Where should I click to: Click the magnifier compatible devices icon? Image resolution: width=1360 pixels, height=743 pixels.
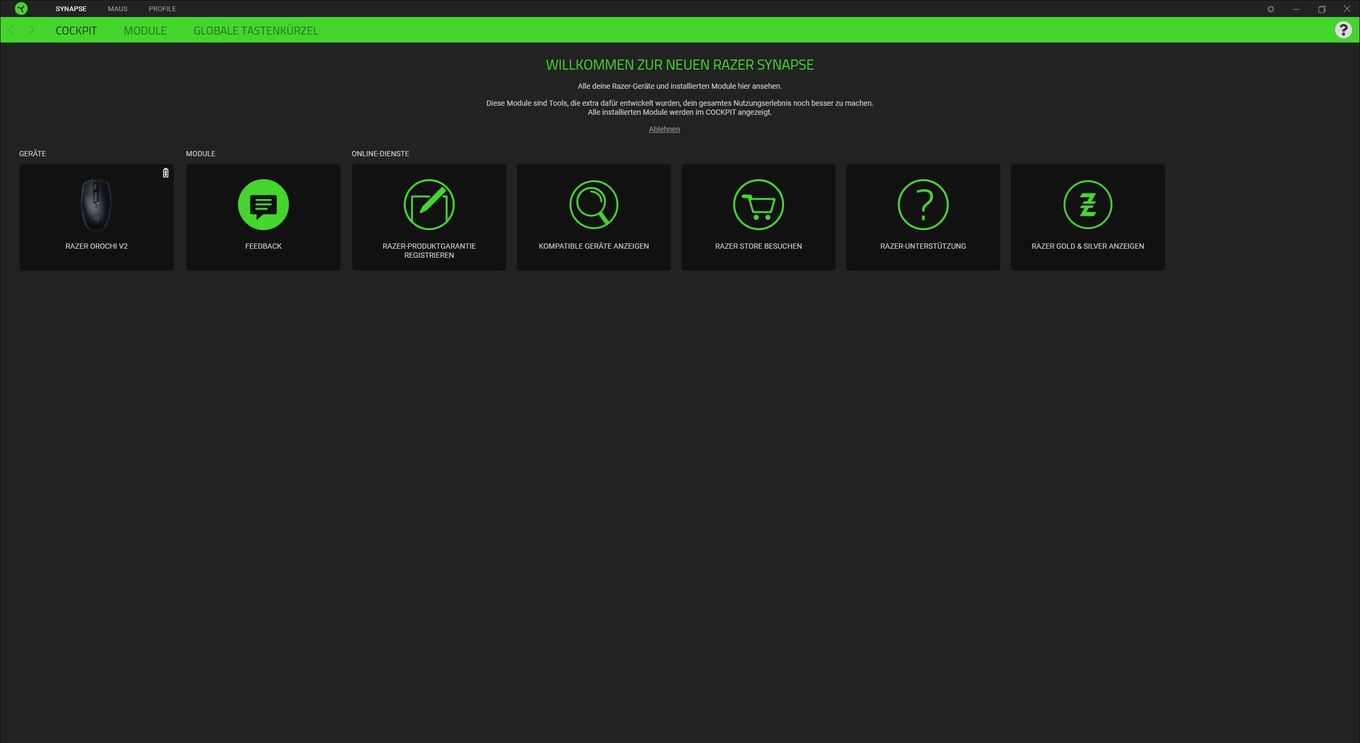pyautogui.click(x=594, y=205)
